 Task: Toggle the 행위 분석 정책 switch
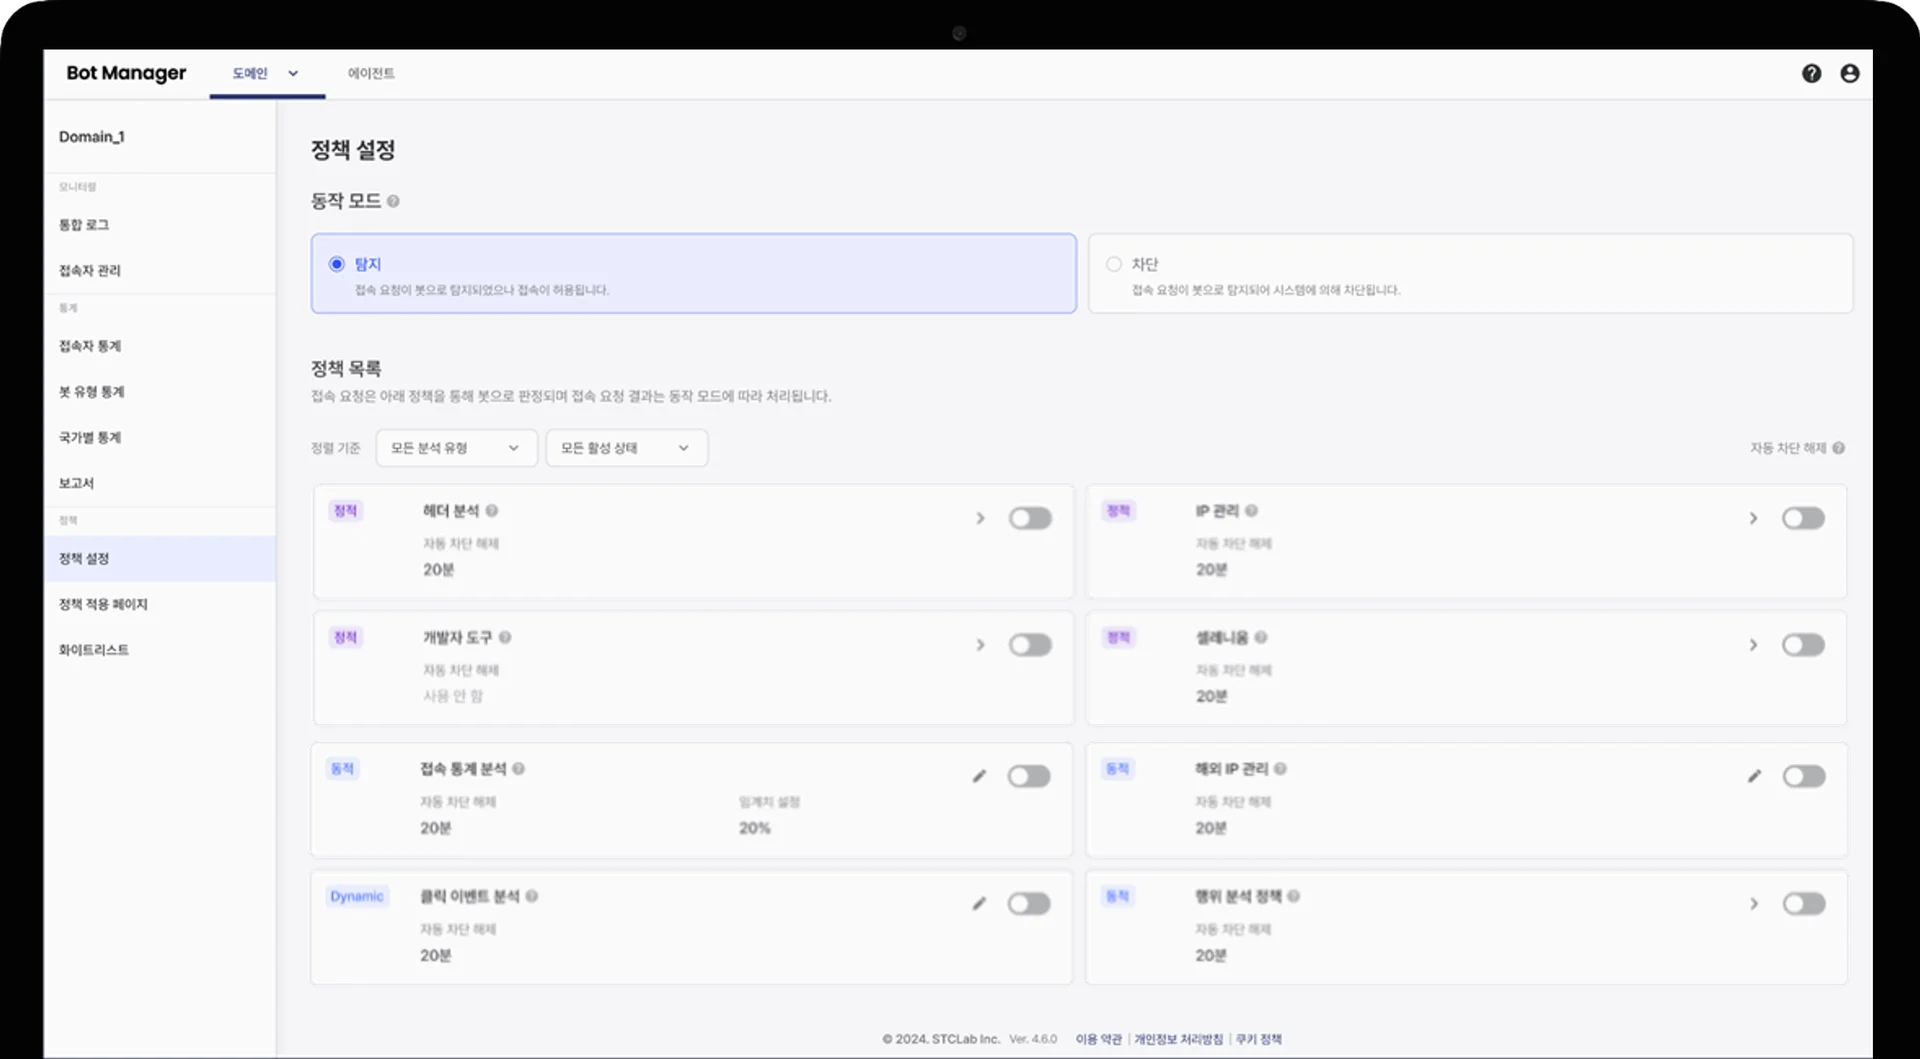[1803, 904]
